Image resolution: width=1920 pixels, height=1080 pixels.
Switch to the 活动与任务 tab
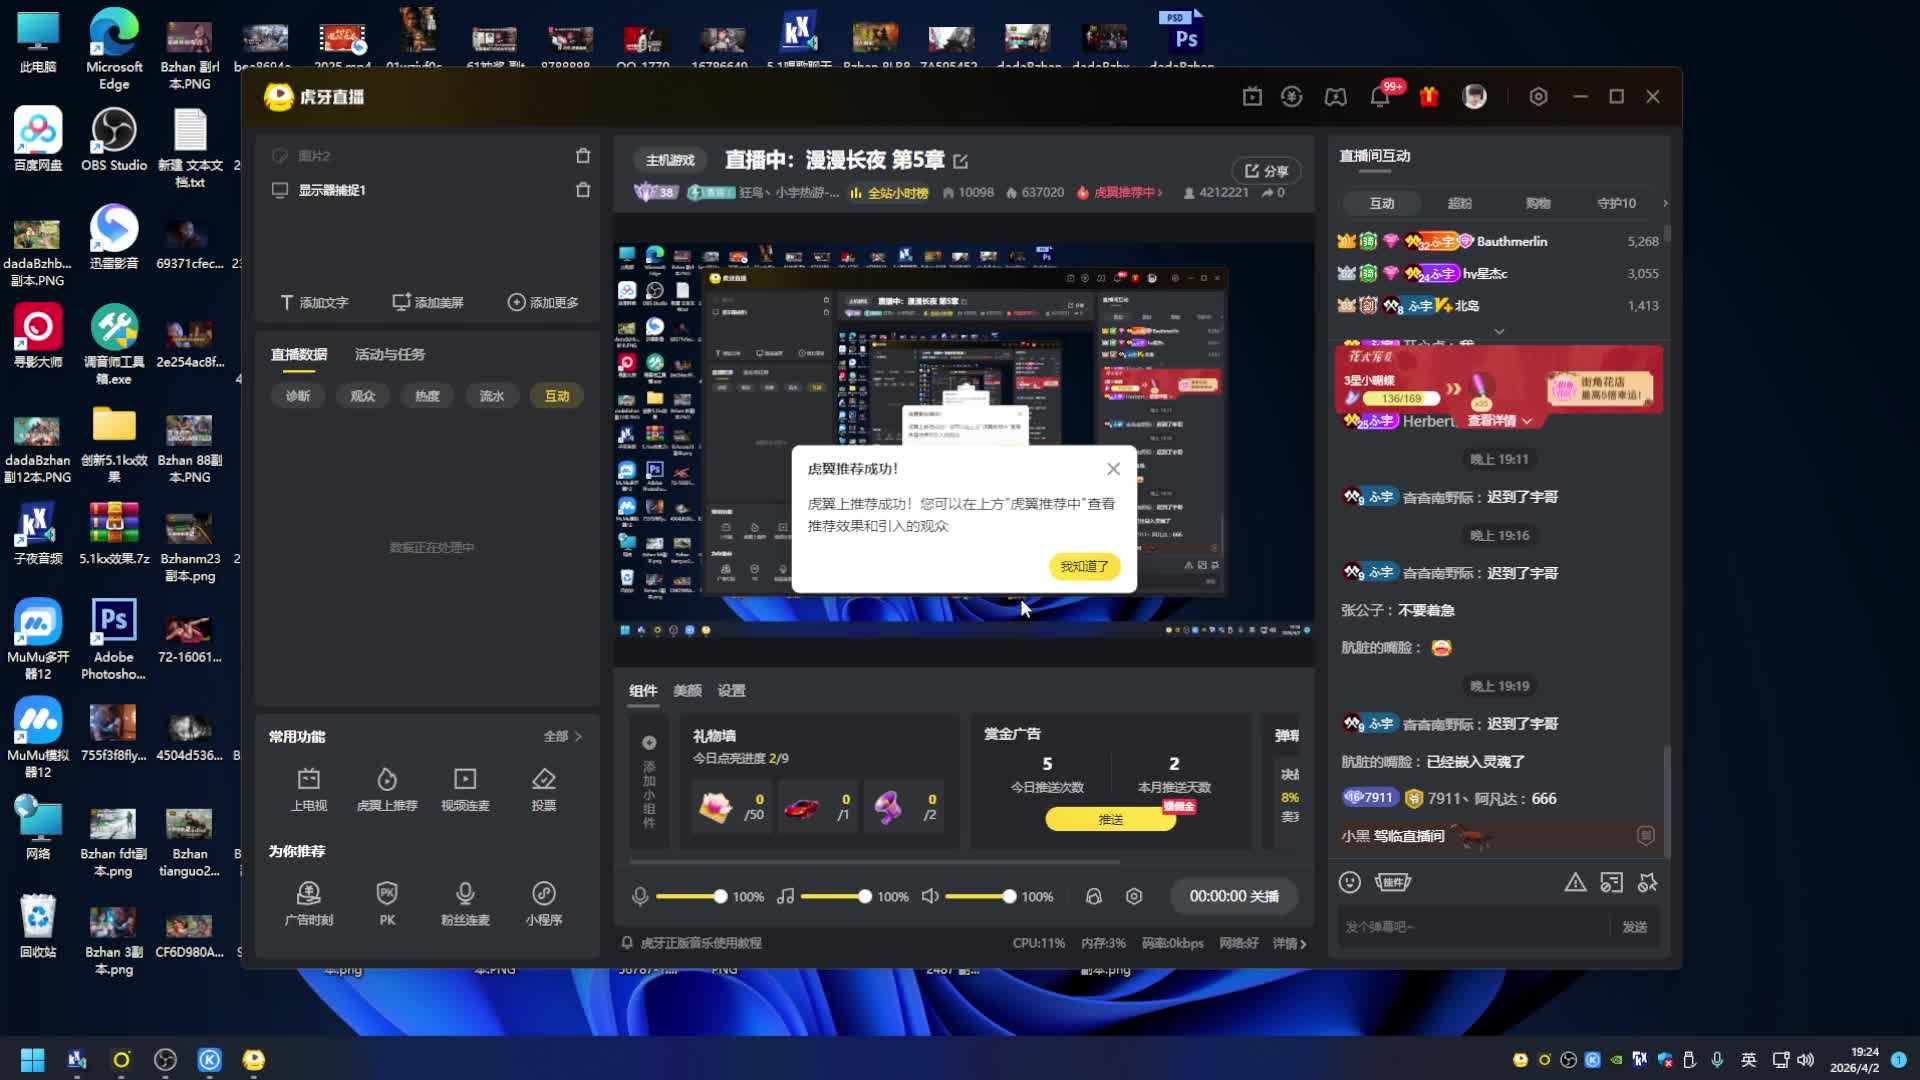389,353
